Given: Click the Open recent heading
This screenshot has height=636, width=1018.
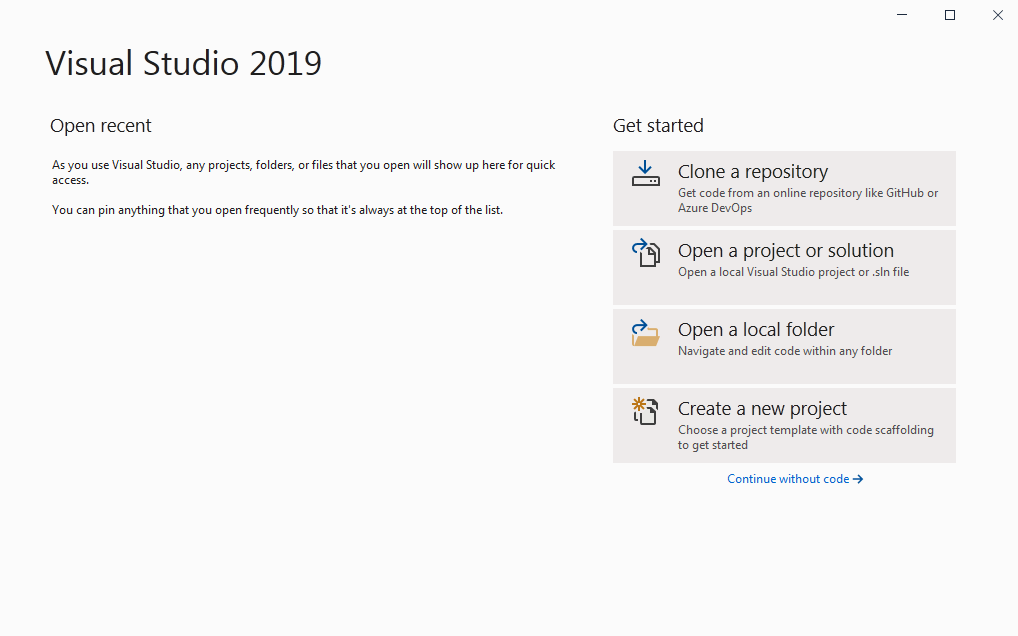Looking at the screenshot, I should pyautogui.click(x=101, y=125).
